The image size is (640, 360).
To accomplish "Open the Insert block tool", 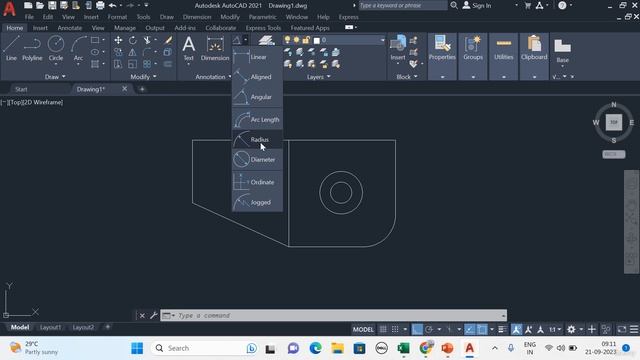I will pyautogui.click(x=398, y=47).
